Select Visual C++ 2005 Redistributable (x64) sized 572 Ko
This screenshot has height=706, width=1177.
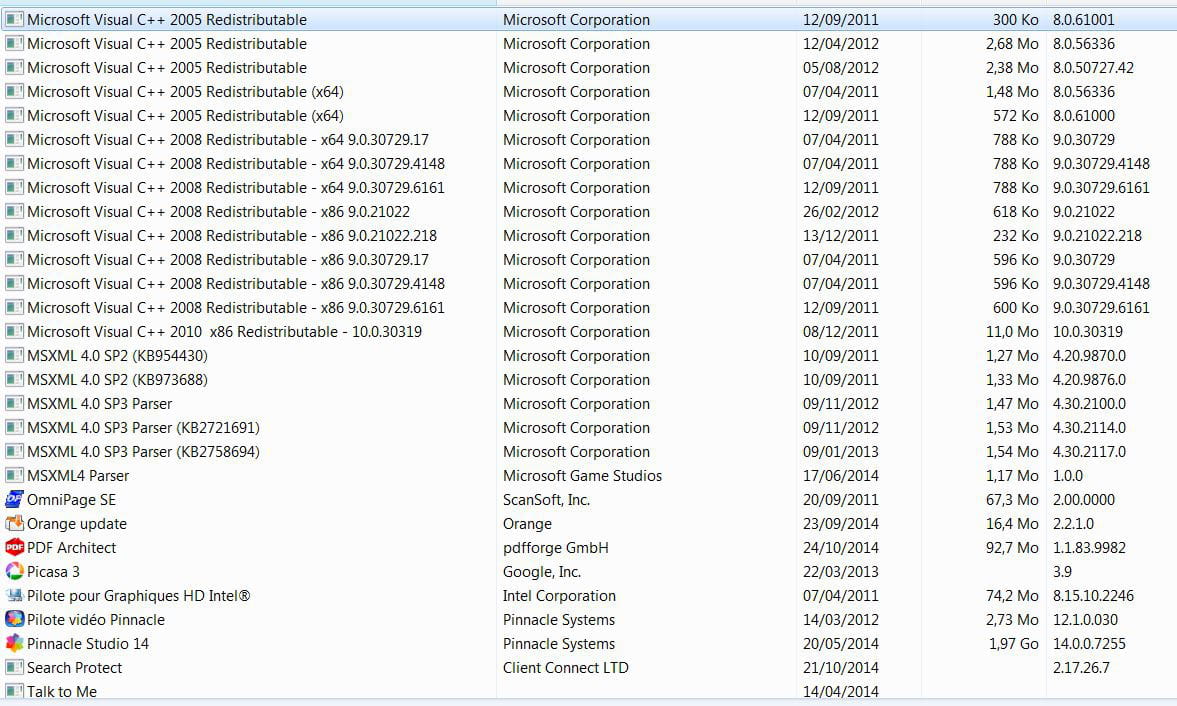(x=588, y=116)
